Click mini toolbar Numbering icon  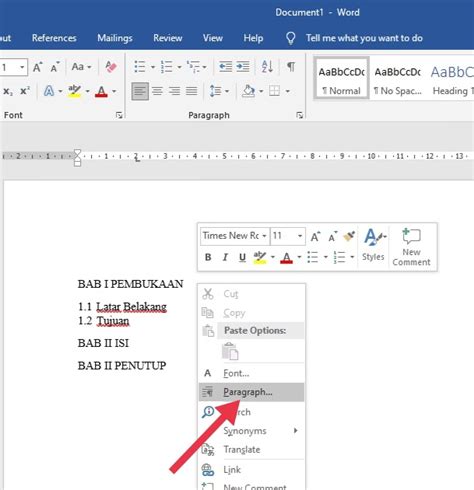tap(339, 257)
